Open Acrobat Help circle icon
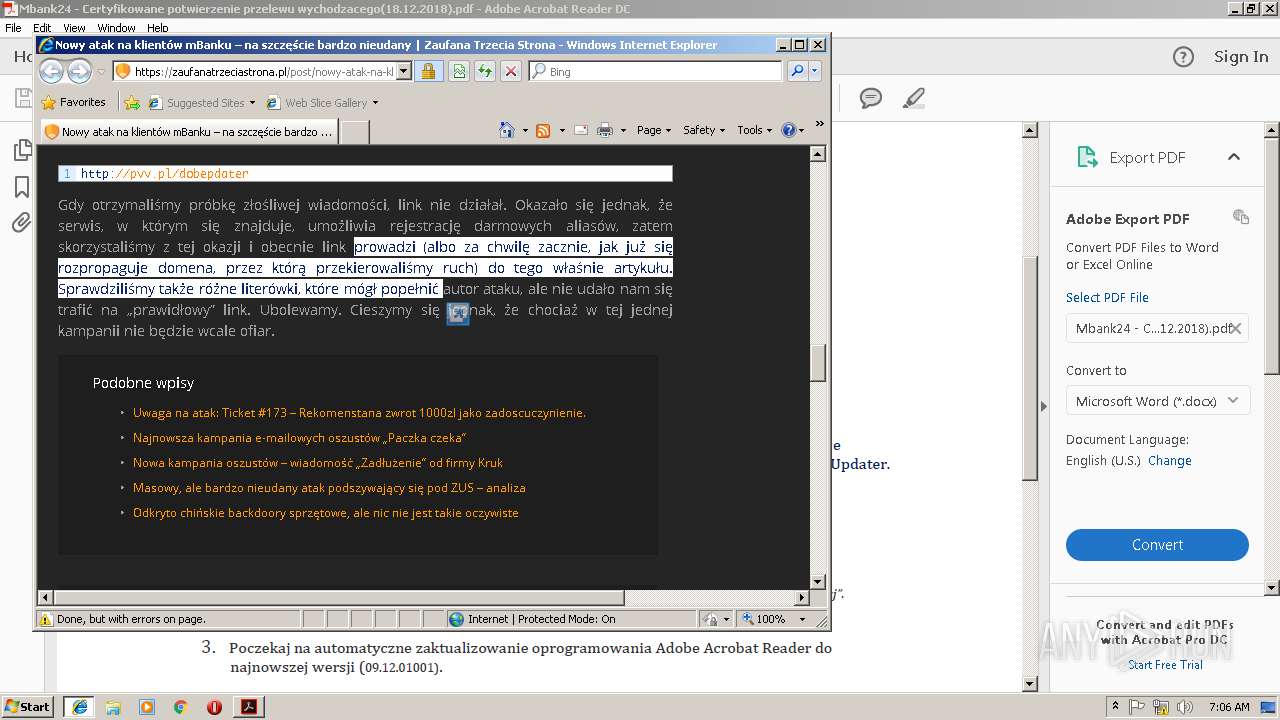Screen dimensions: 1280x720 click(x=1183, y=57)
